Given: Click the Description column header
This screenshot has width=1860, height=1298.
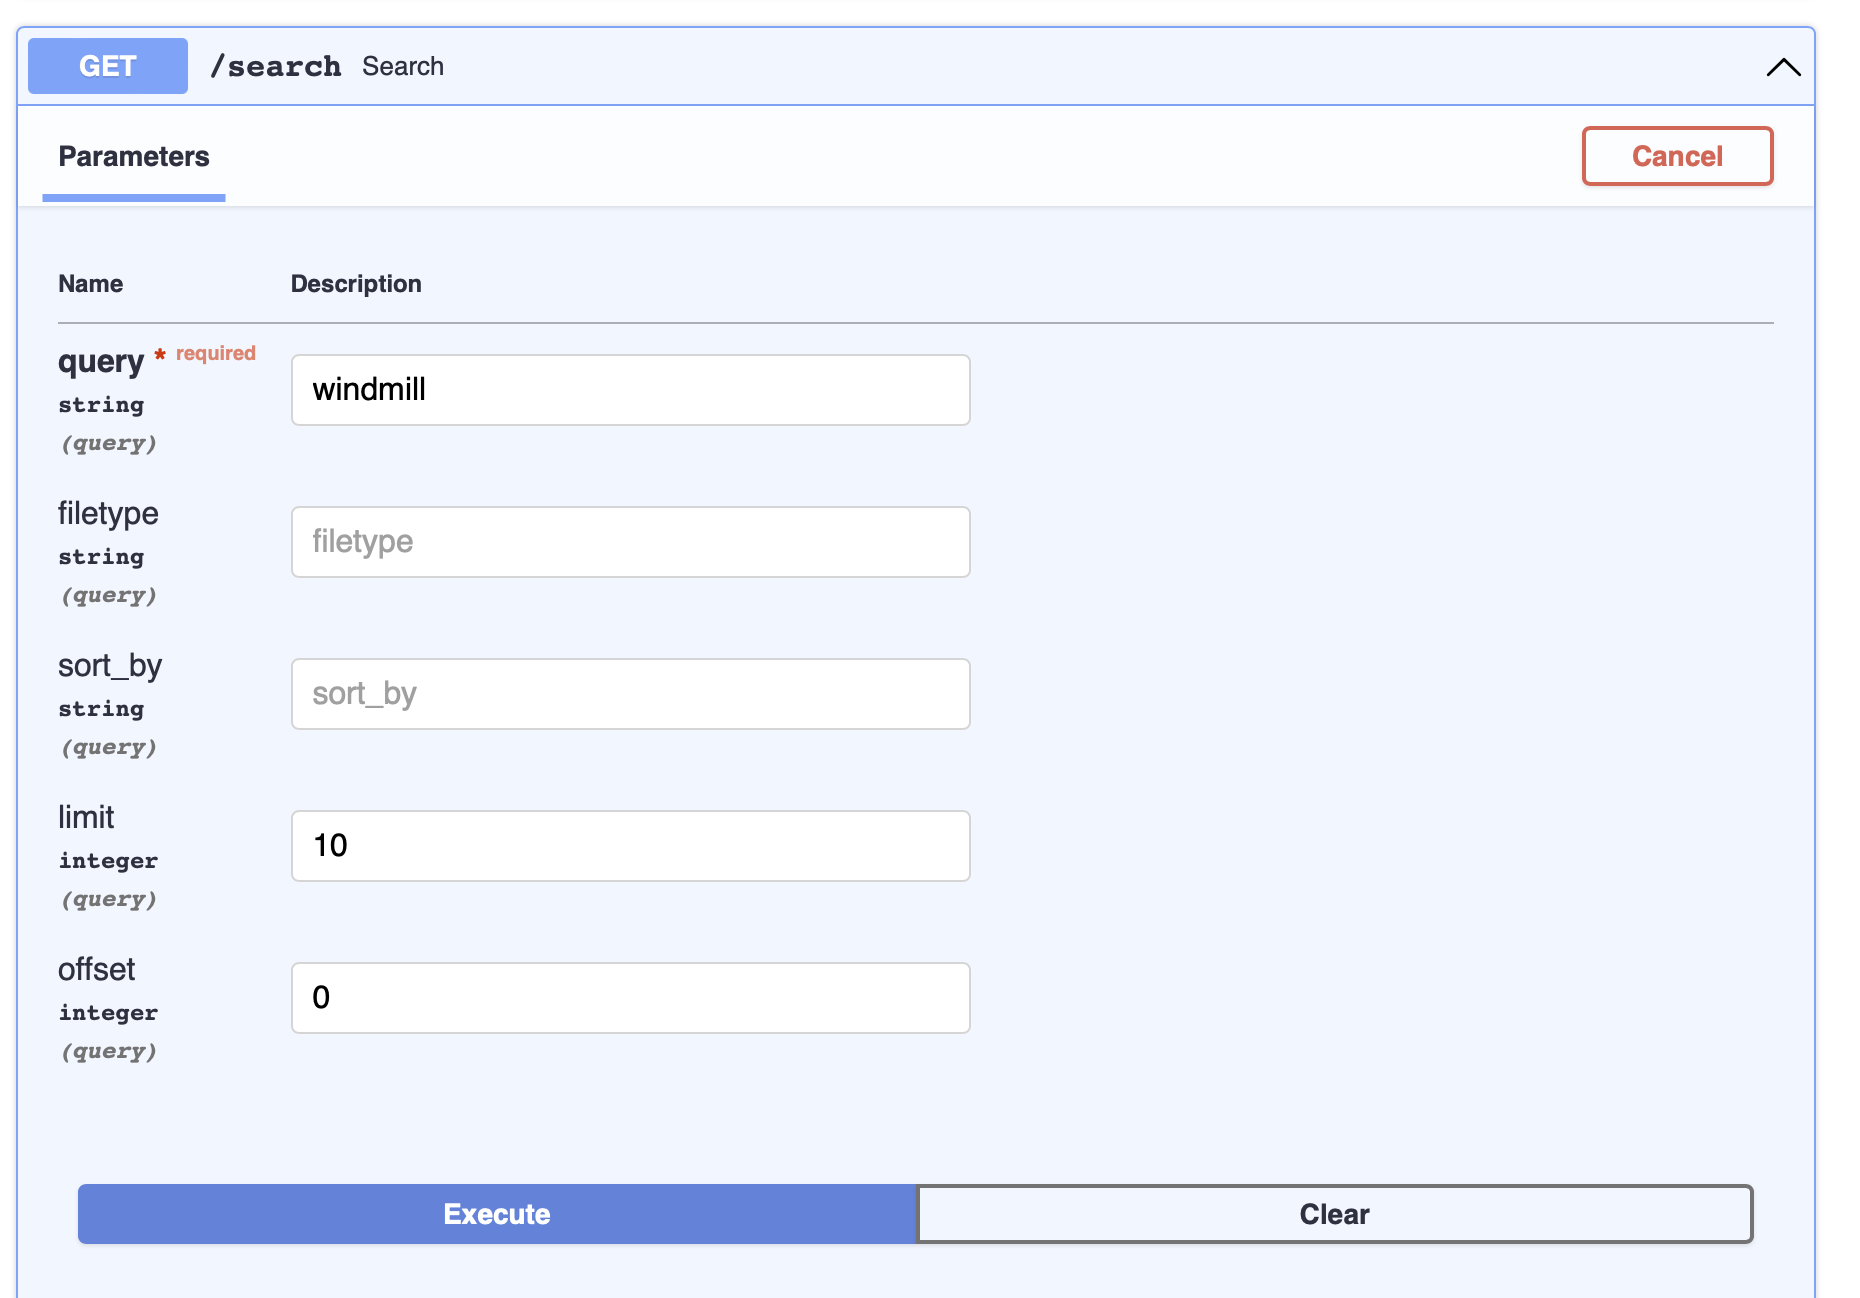Looking at the screenshot, I should (x=356, y=284).
